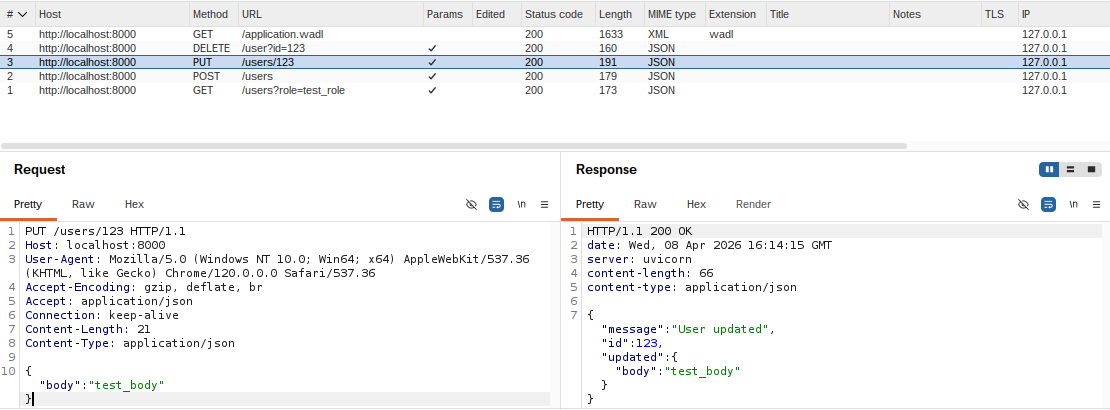The image size is (1110, 410).
Task: Sort by the Params column header
Action: click(447, 14)
